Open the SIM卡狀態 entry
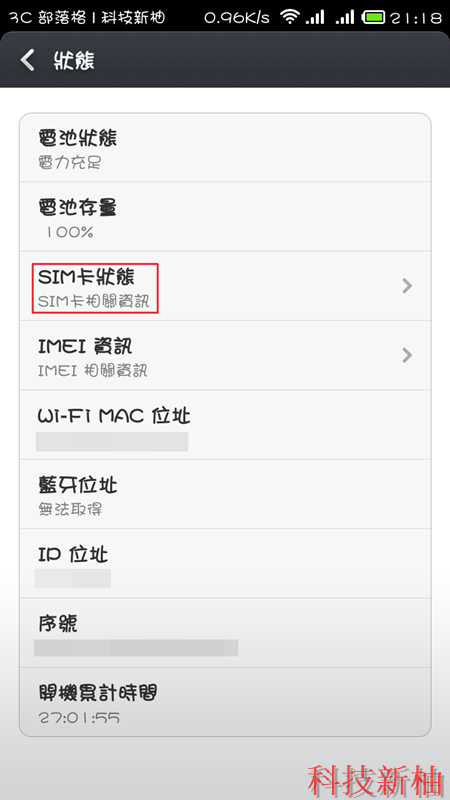Viewport: 450px width, 800px height. (x=225, y=286)
